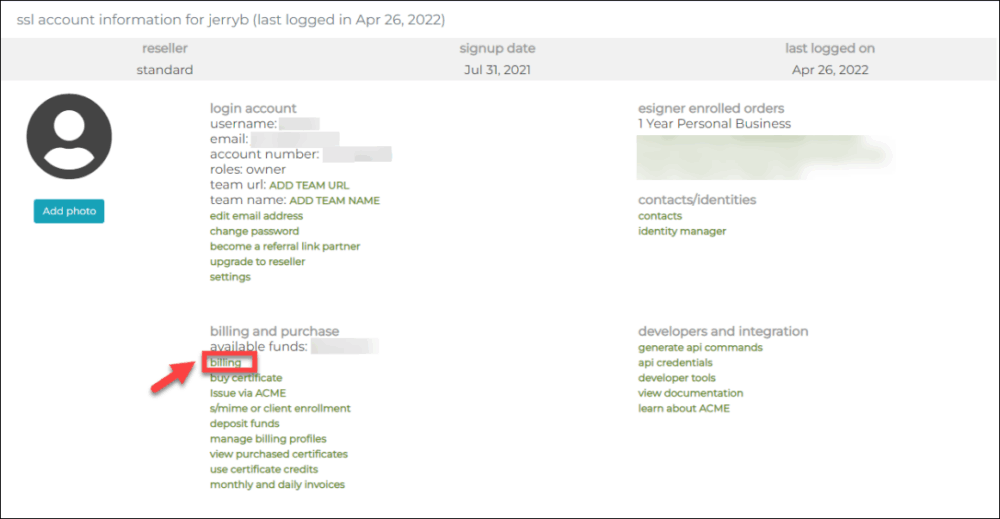This screenshot has height=519, width=1000.
Task: Open edit email address link
Action: coord(256,216)
